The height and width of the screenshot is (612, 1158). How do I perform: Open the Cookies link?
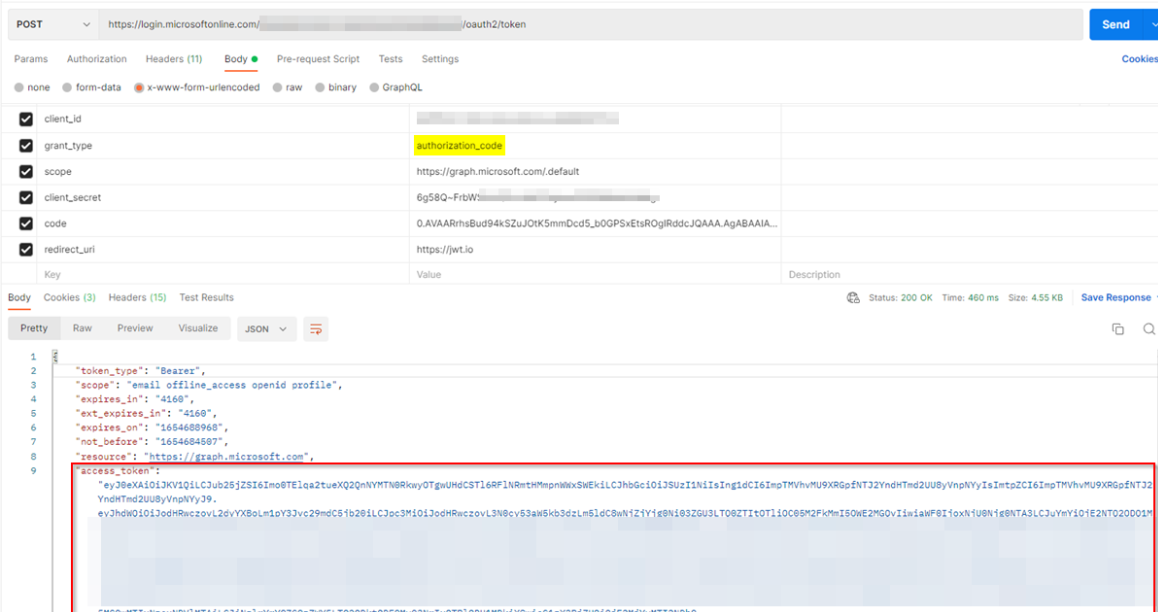click(x=1140, y=59)
